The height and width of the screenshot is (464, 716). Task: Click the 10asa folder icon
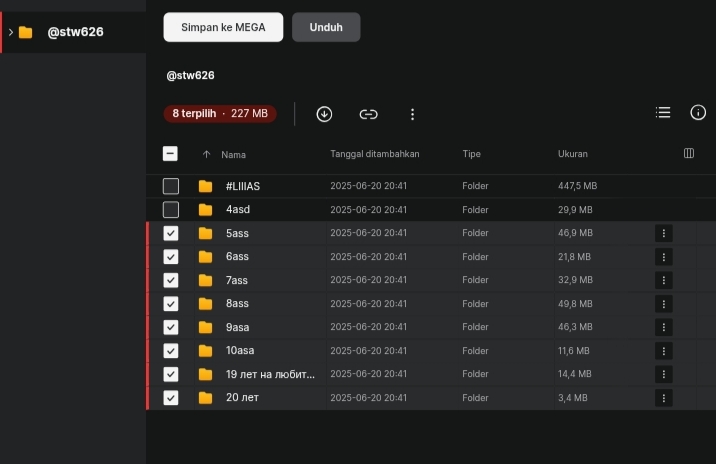pos(205,351)
